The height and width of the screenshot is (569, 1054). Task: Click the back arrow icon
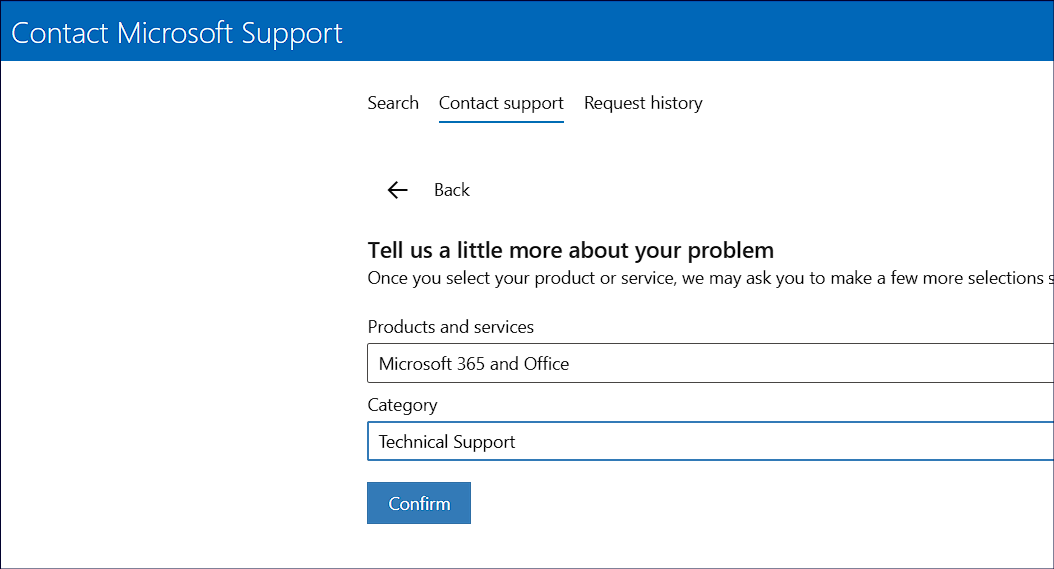pos(397,190)
